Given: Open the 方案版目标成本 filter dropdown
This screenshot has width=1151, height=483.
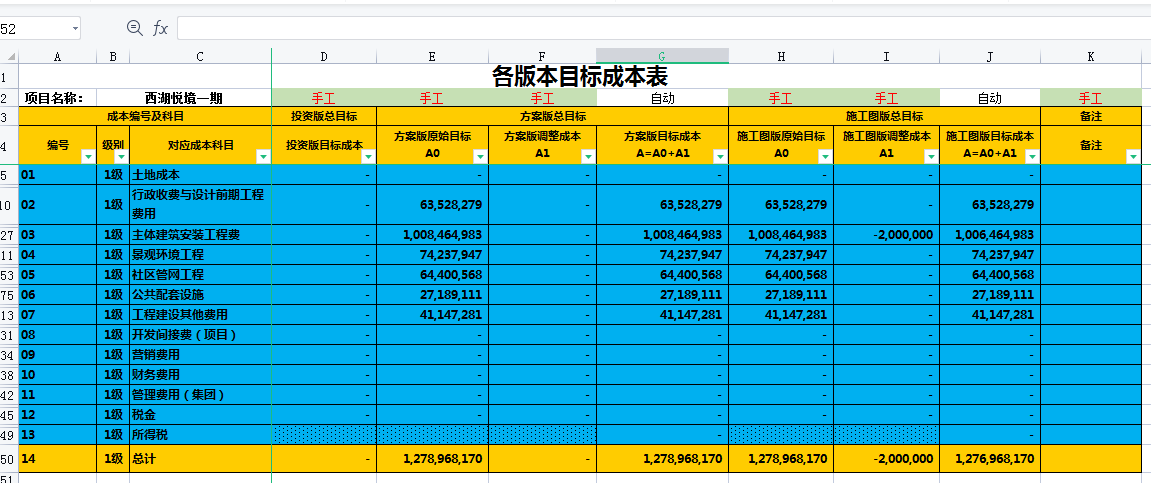Looking at the screenshot, I should (x=720, y=156).
